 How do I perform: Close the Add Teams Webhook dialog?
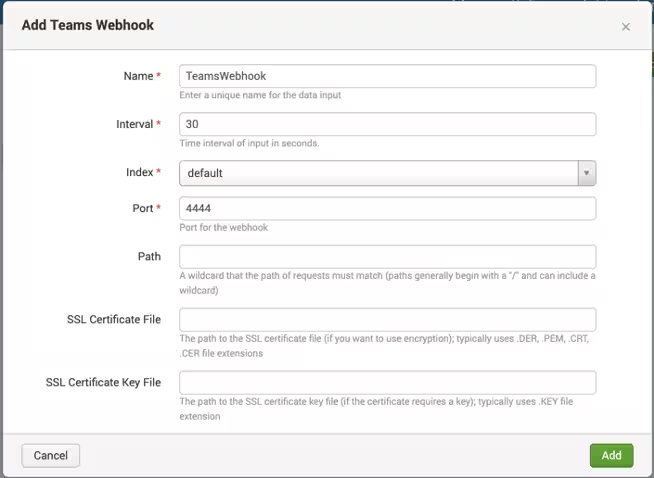(626, 27)
